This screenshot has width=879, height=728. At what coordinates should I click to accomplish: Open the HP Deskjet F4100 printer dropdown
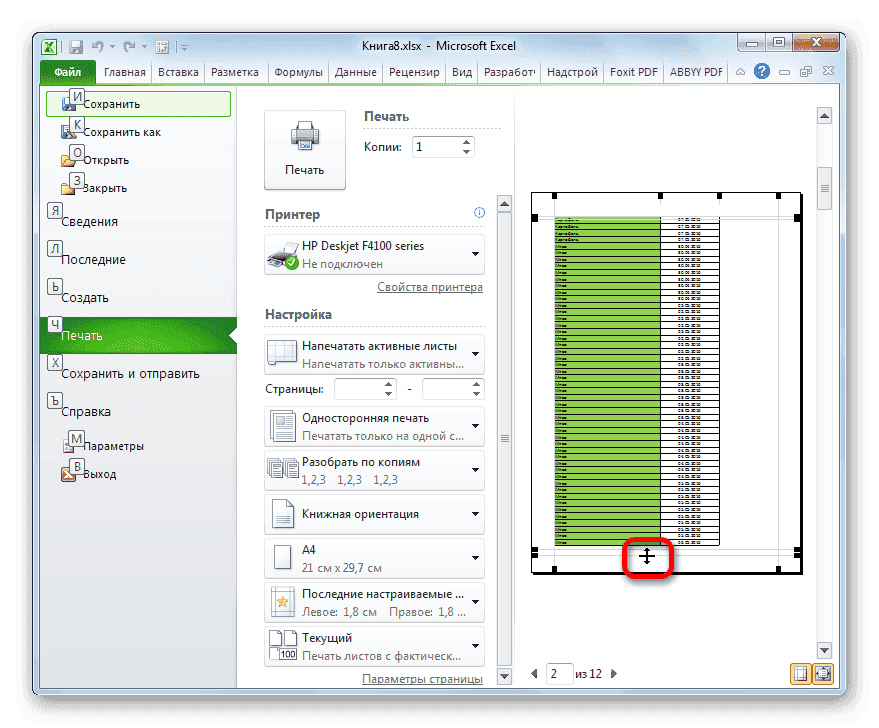point(478,253)
